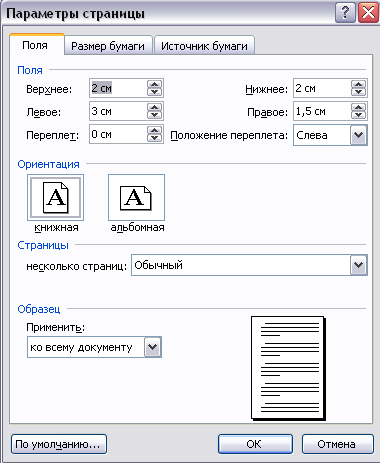The width and height of the screenshot is (380, 463).
Task: Click the Положение переплета label
Action: [x=229, y=135]
